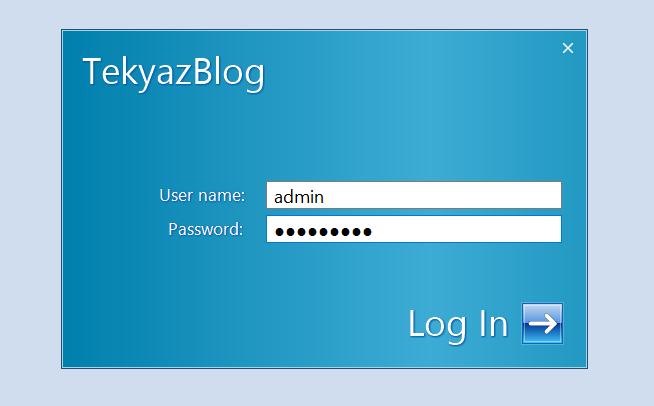Close the TekyazBlog login dialog
This screenshot has width=654, height=406.
(568, 48)
